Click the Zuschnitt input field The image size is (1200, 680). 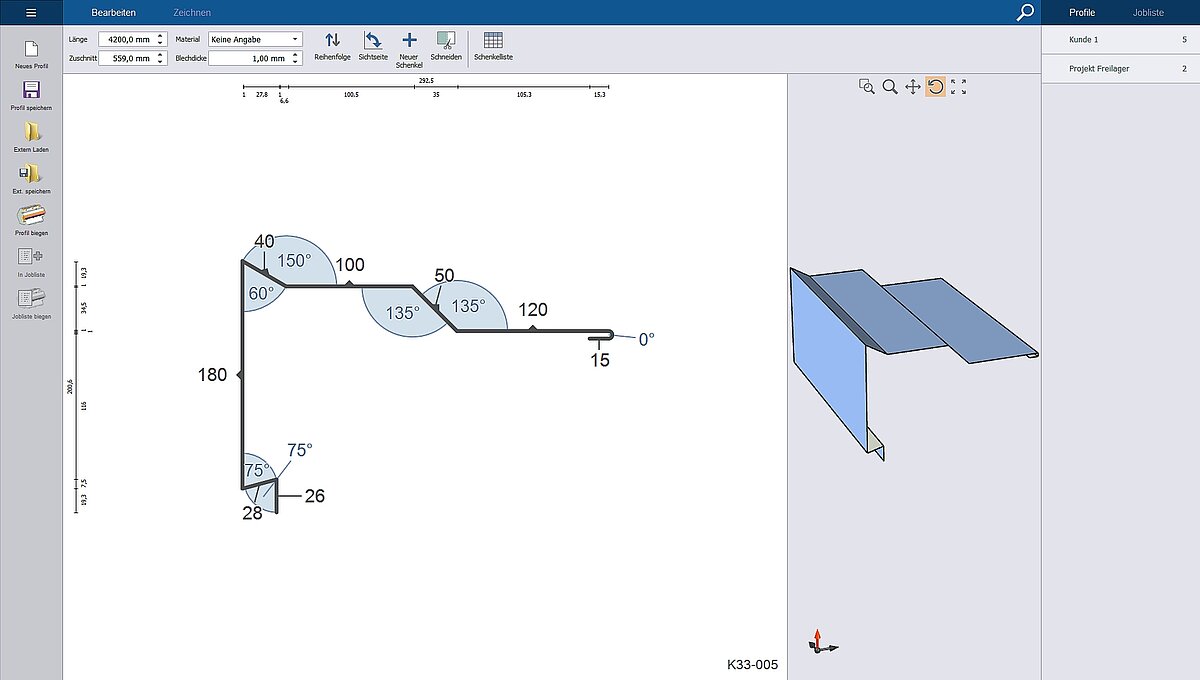[x=126, y=58]
